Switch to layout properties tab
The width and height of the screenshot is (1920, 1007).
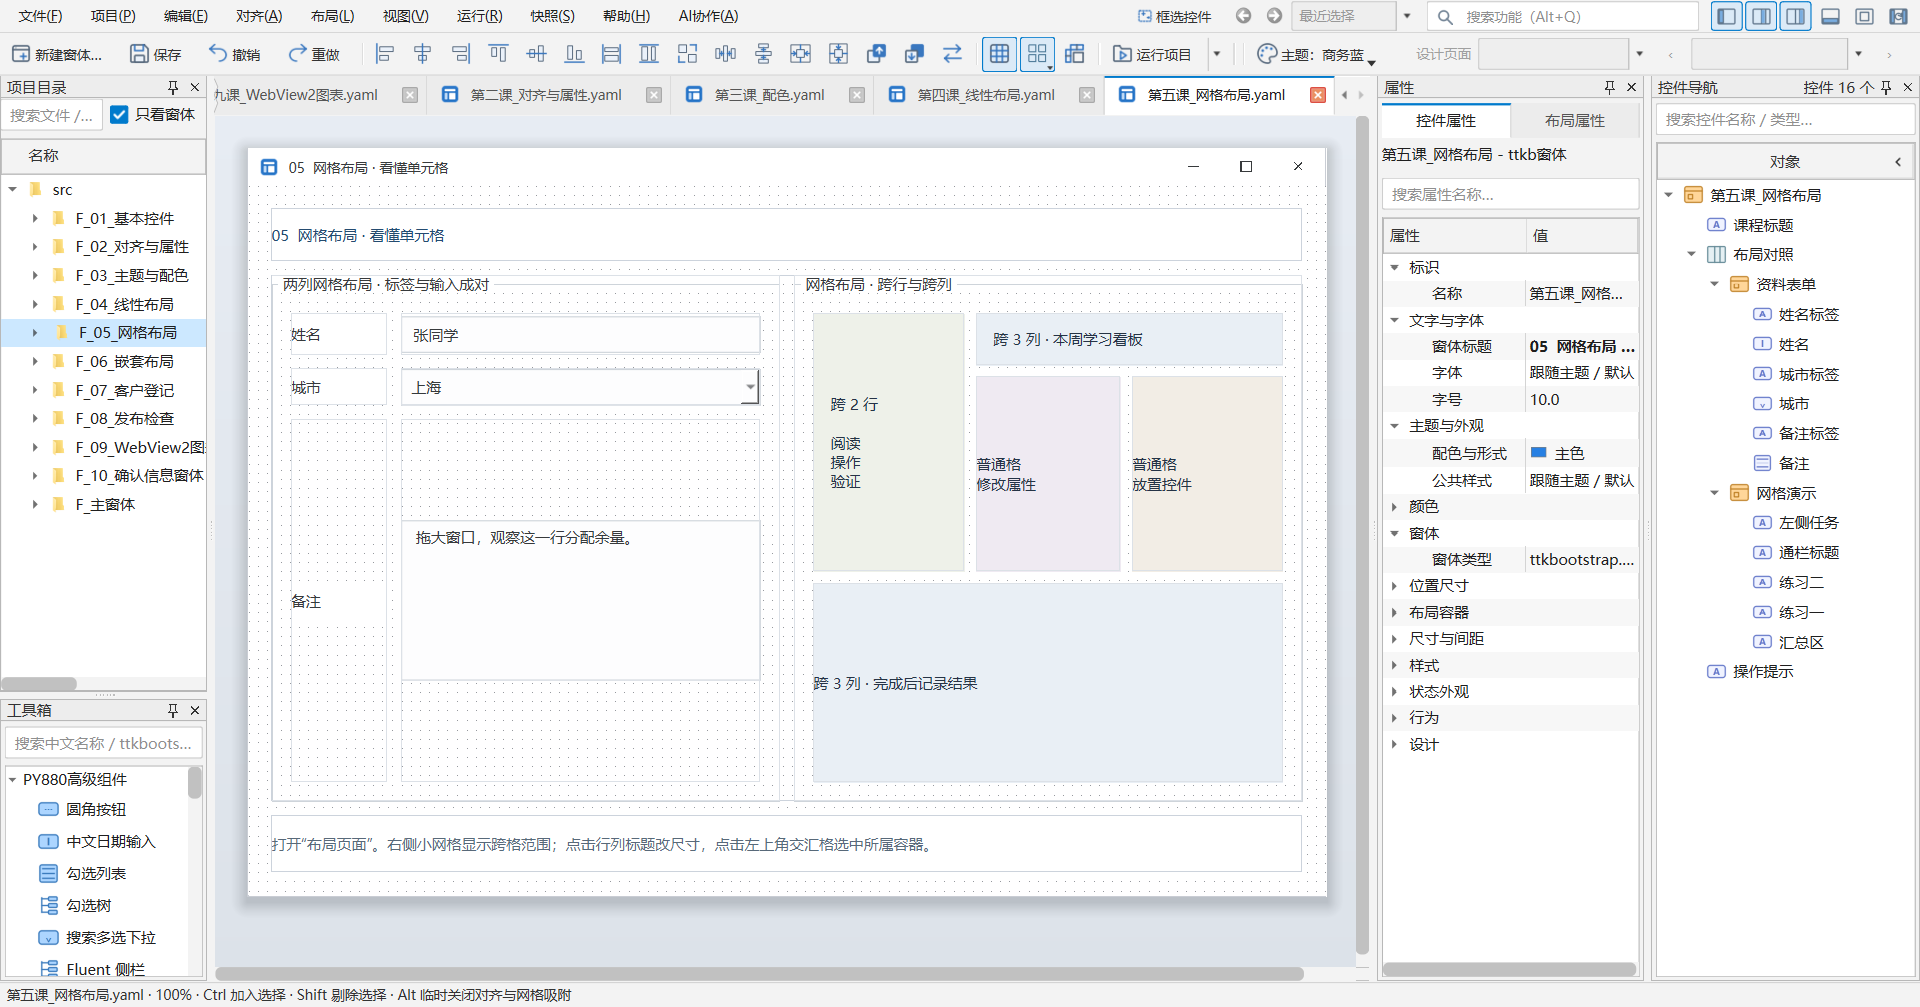1574,121
